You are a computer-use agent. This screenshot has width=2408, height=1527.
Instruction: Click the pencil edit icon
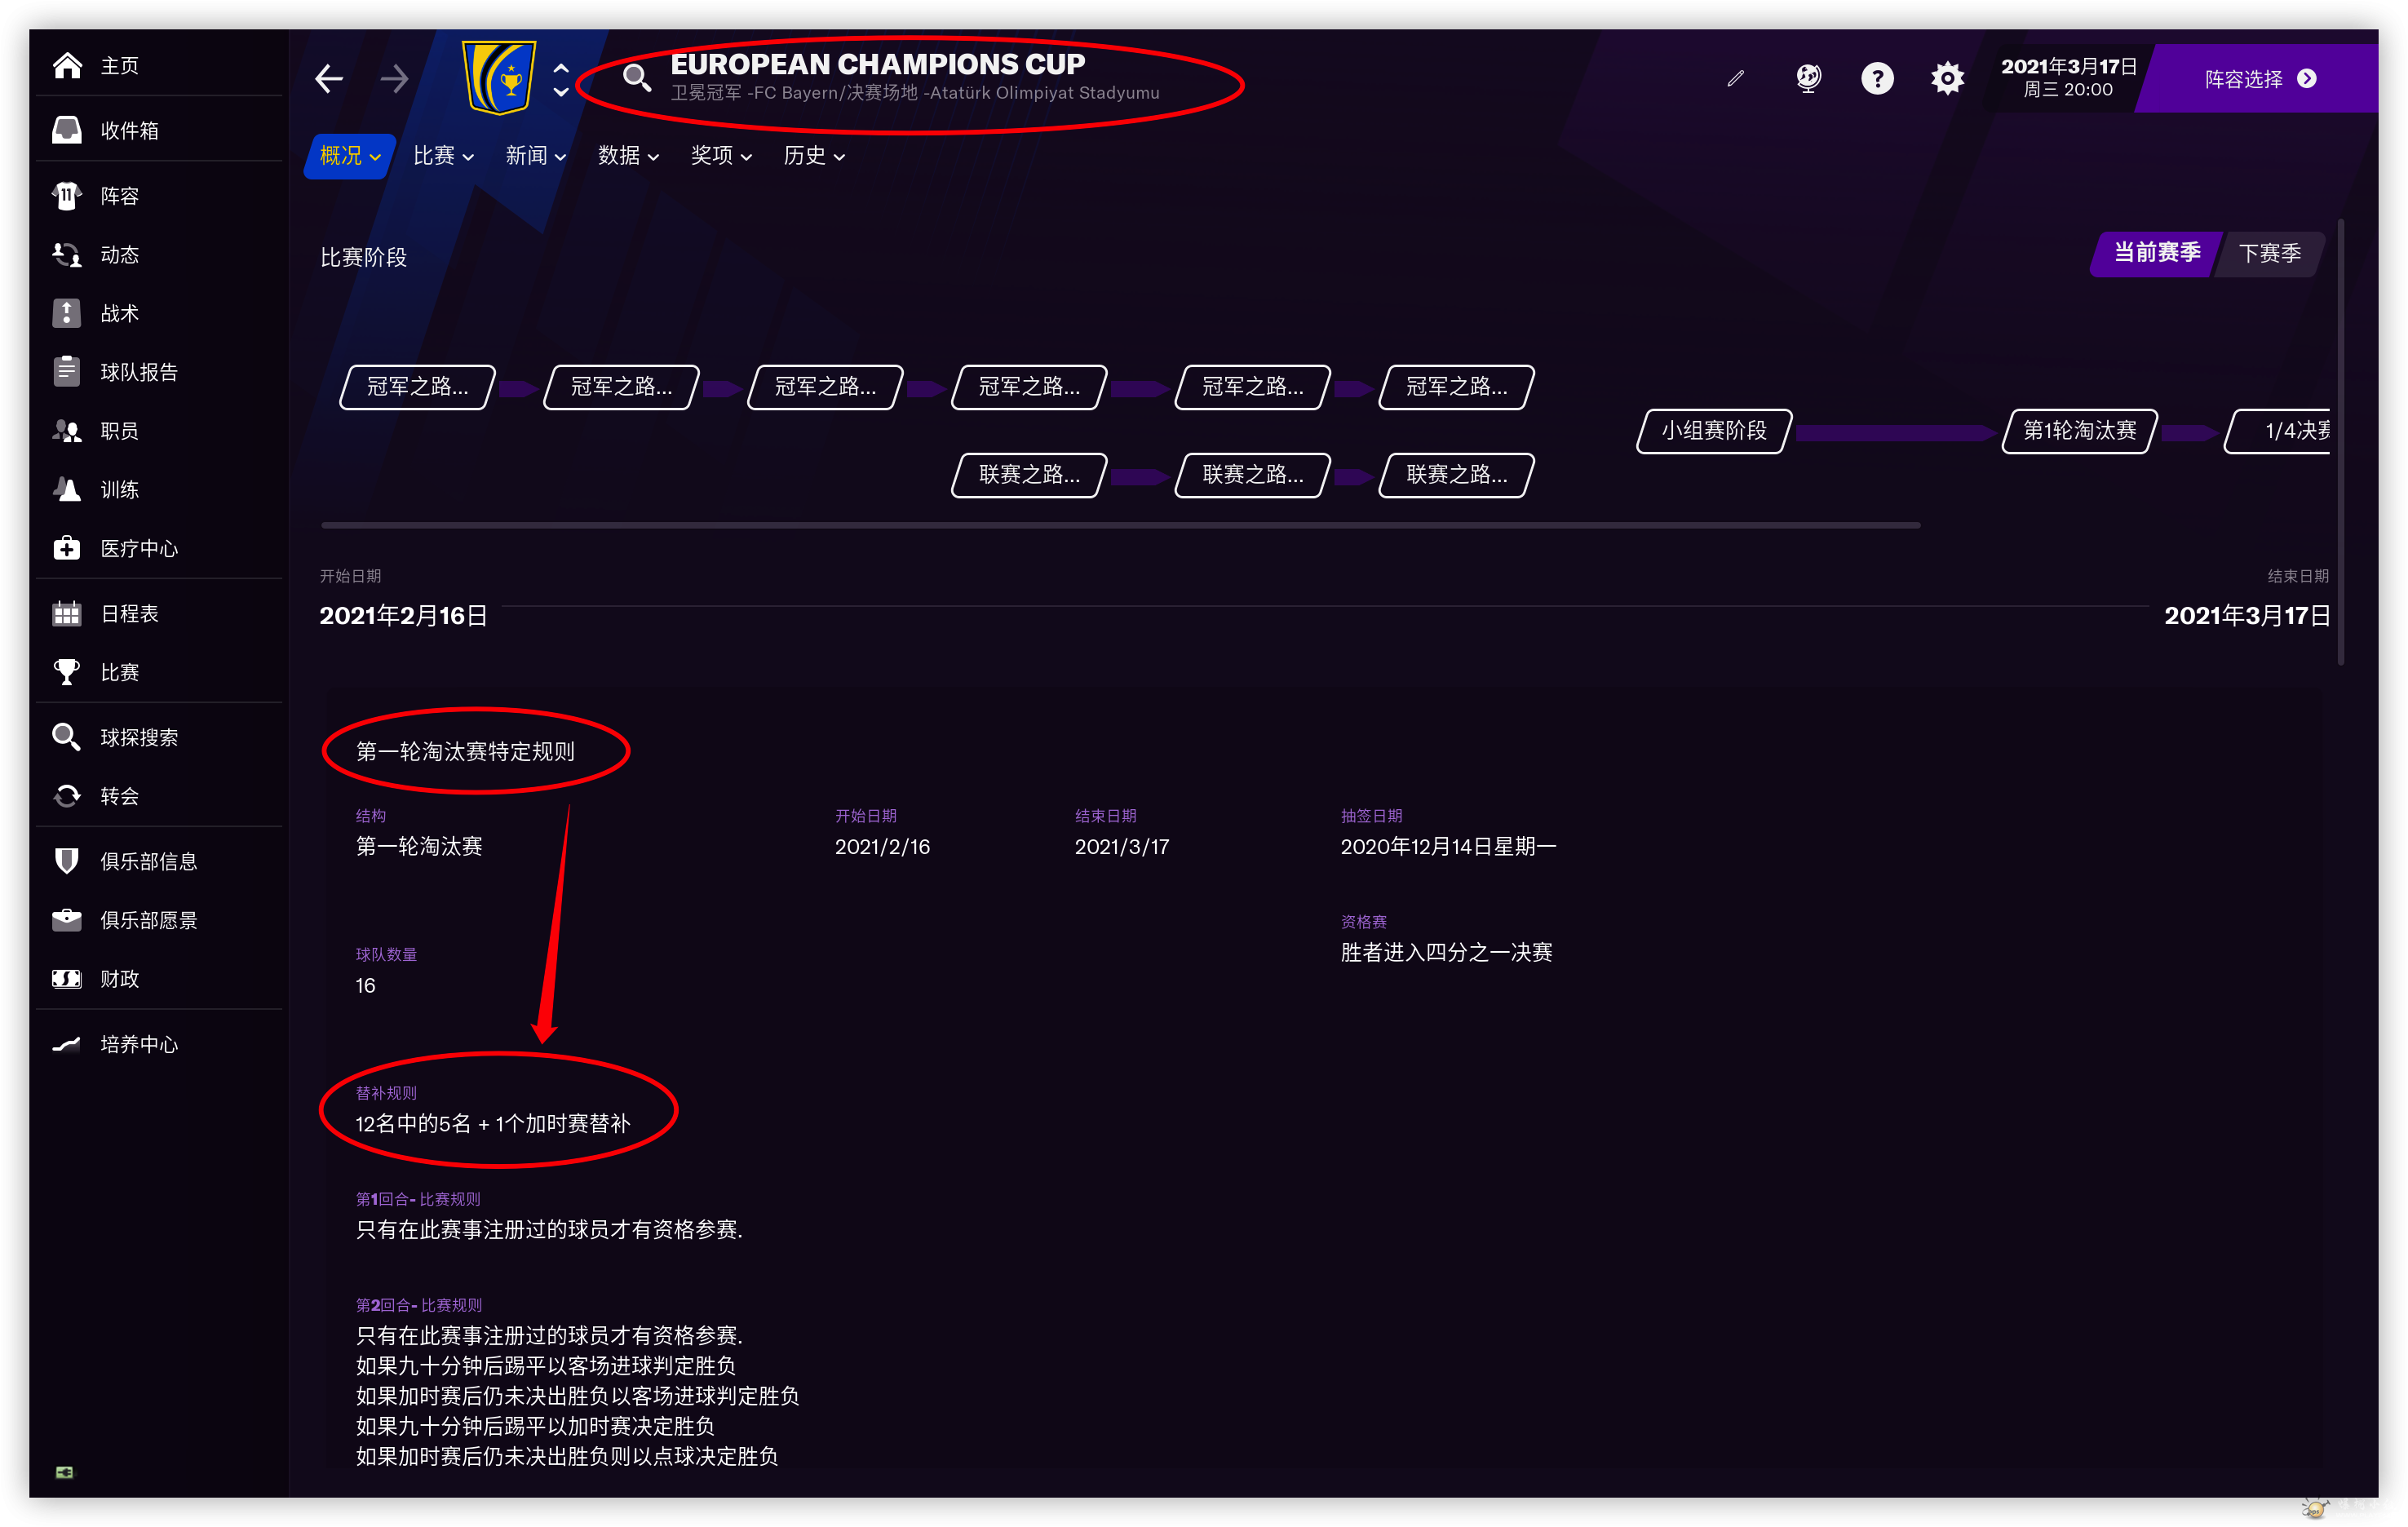(1736, 78)
